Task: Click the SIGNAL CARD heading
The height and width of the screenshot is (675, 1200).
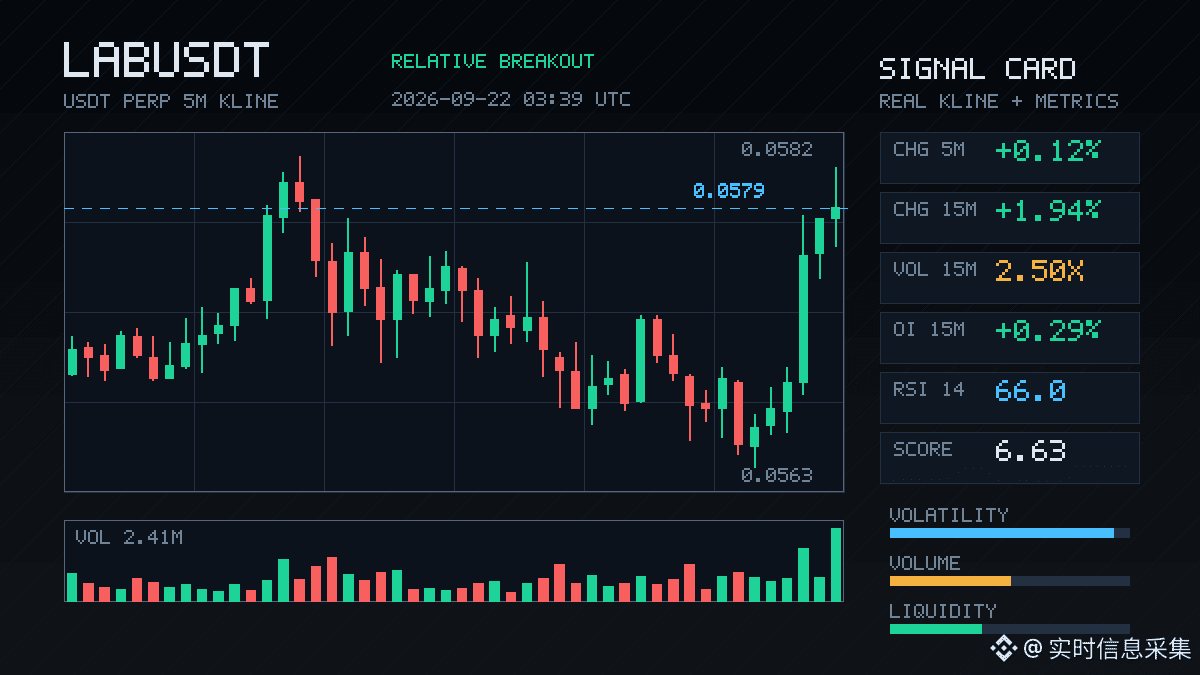Action: pos(977,69)
